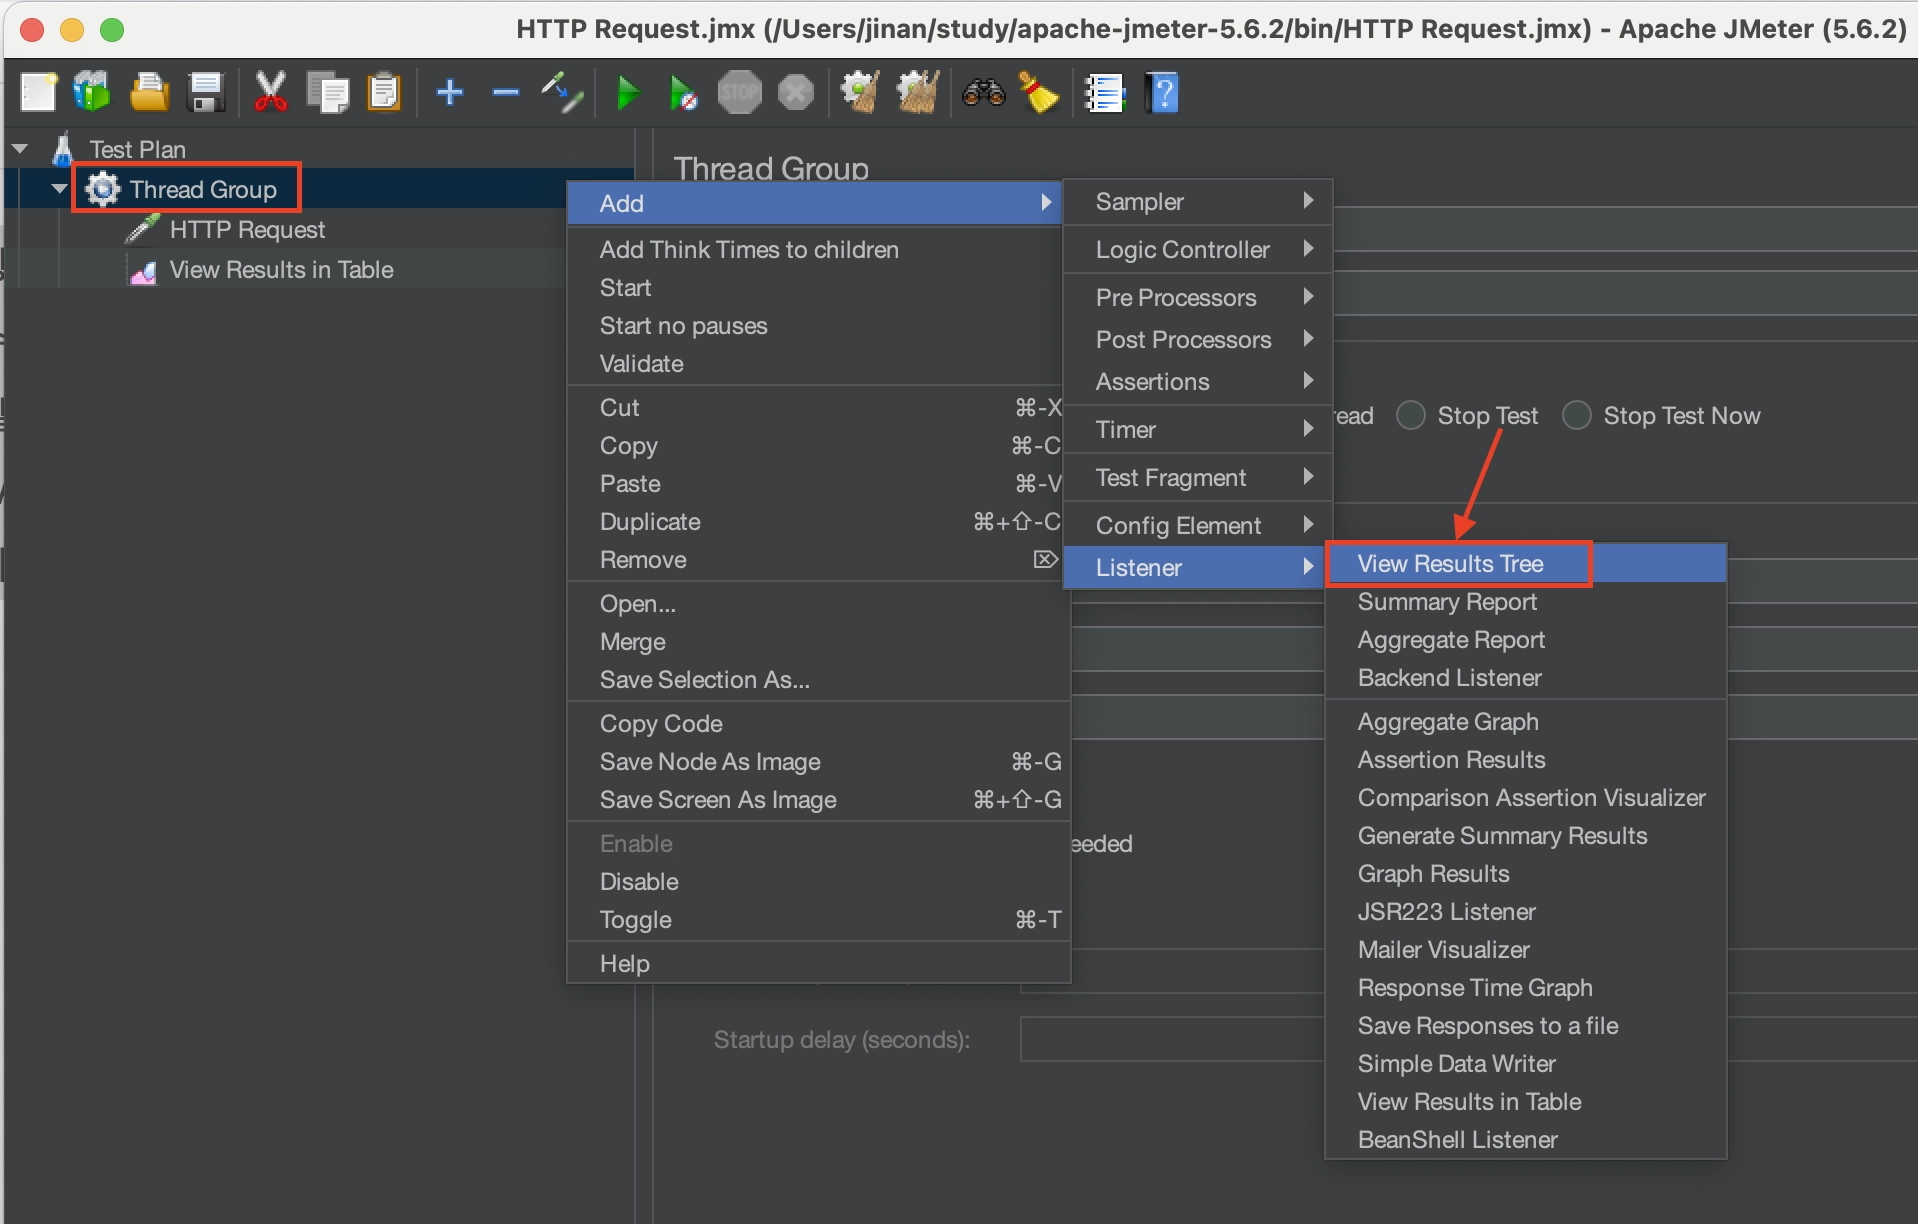Start test with green play icon
This screenshot has width=1918, height=1224.
click(629, 93)
